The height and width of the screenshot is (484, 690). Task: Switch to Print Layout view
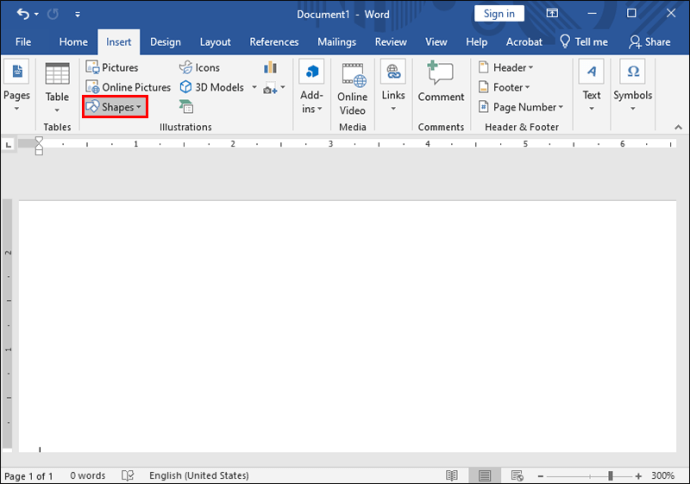point(484,475)
